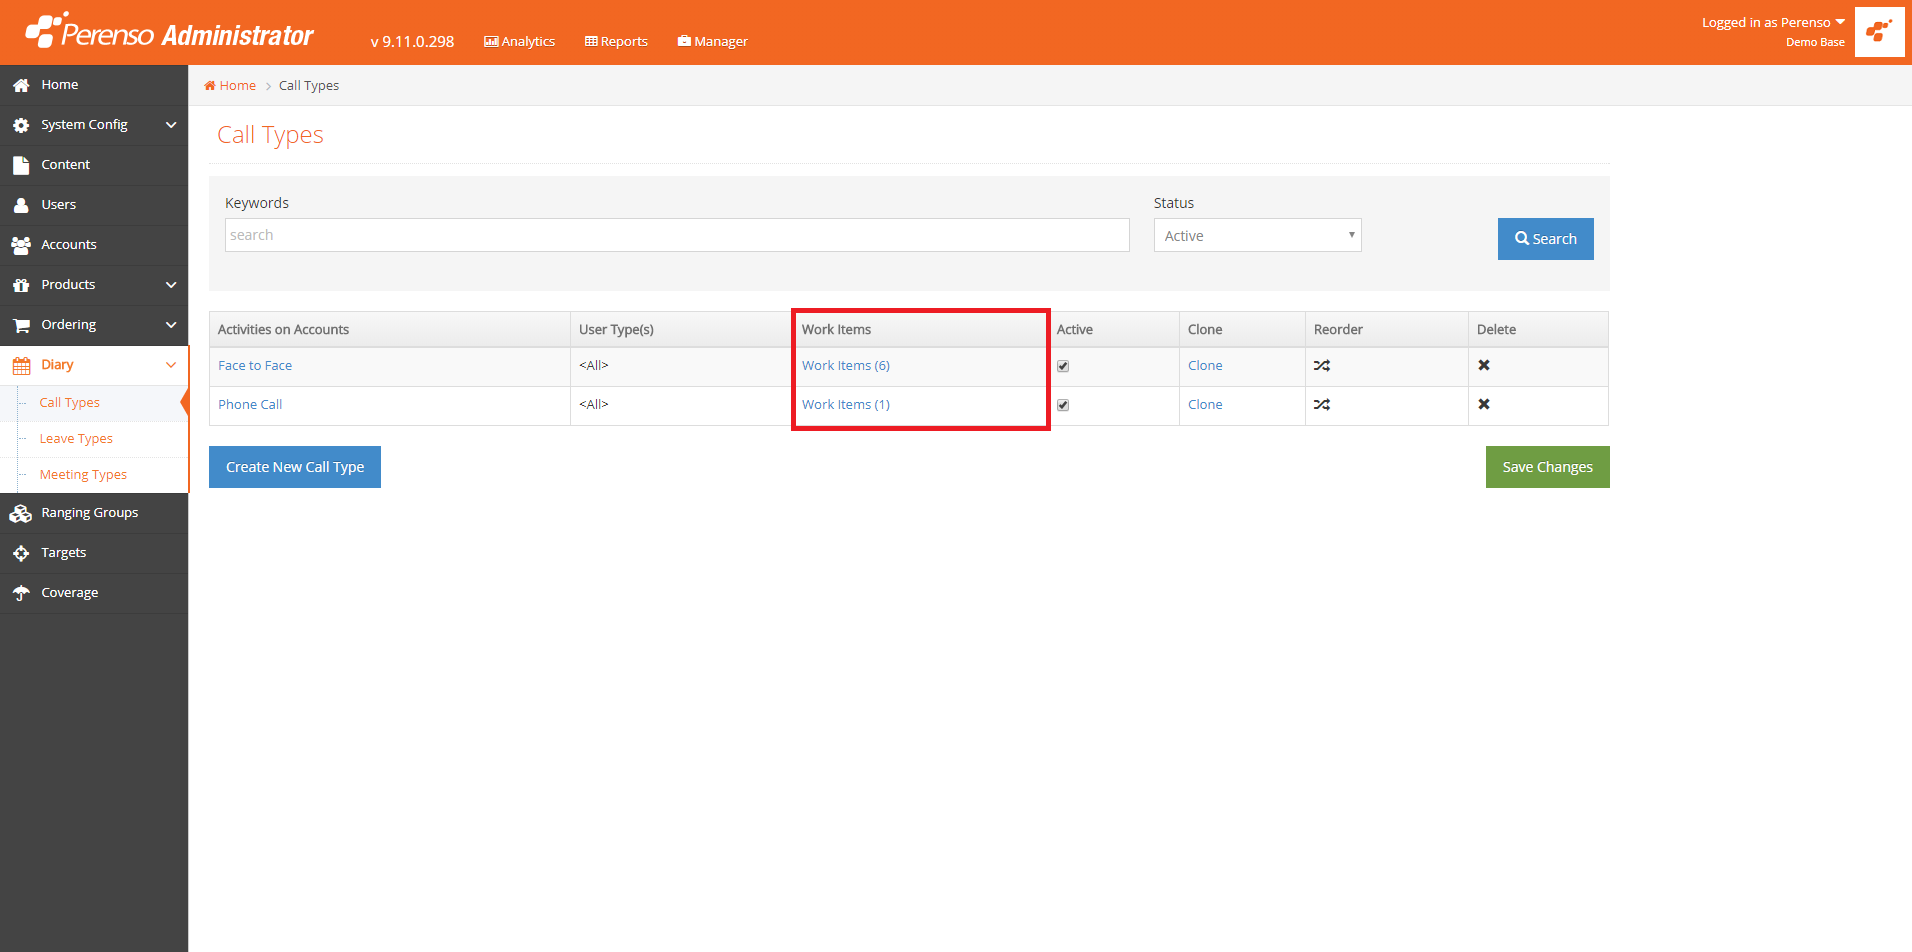1912x952 pixels.
Task: Select Meeting Types in the Diary submenu
Action: [83, 475]
